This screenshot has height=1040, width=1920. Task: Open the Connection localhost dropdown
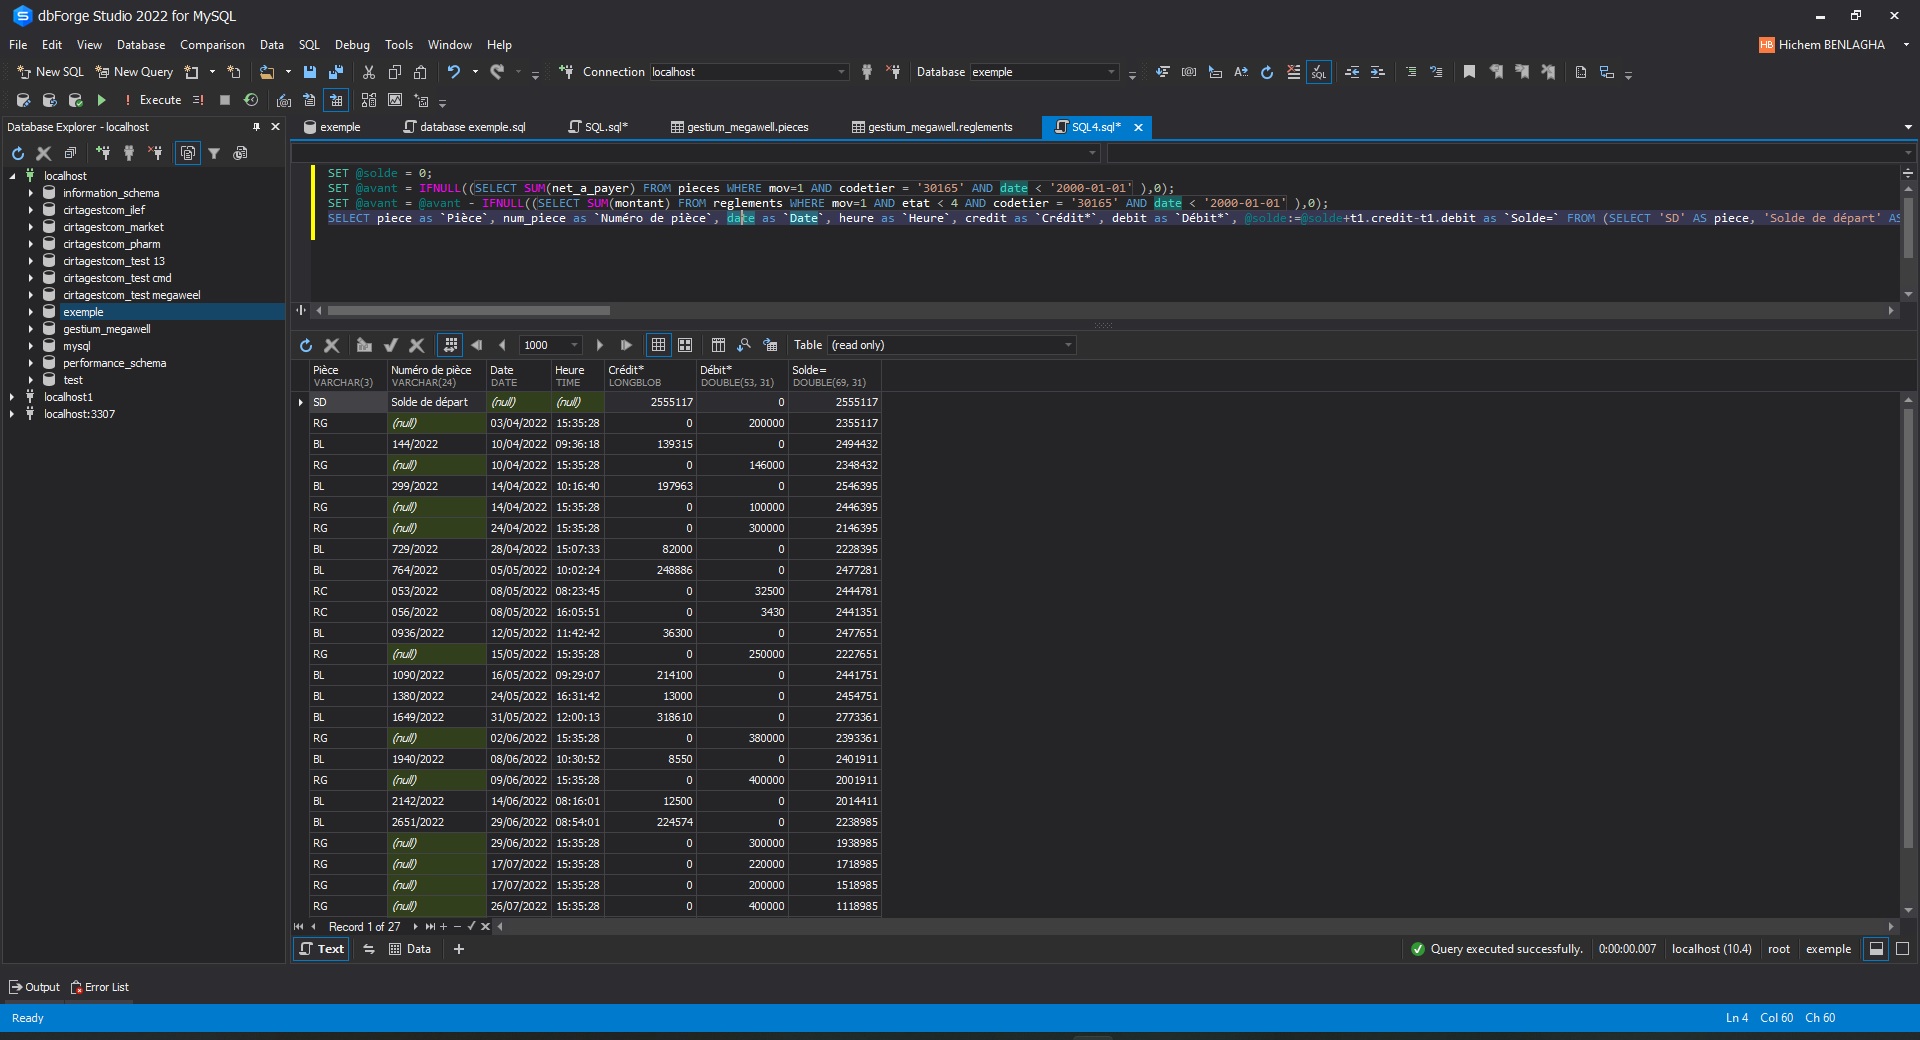point(841,72)
